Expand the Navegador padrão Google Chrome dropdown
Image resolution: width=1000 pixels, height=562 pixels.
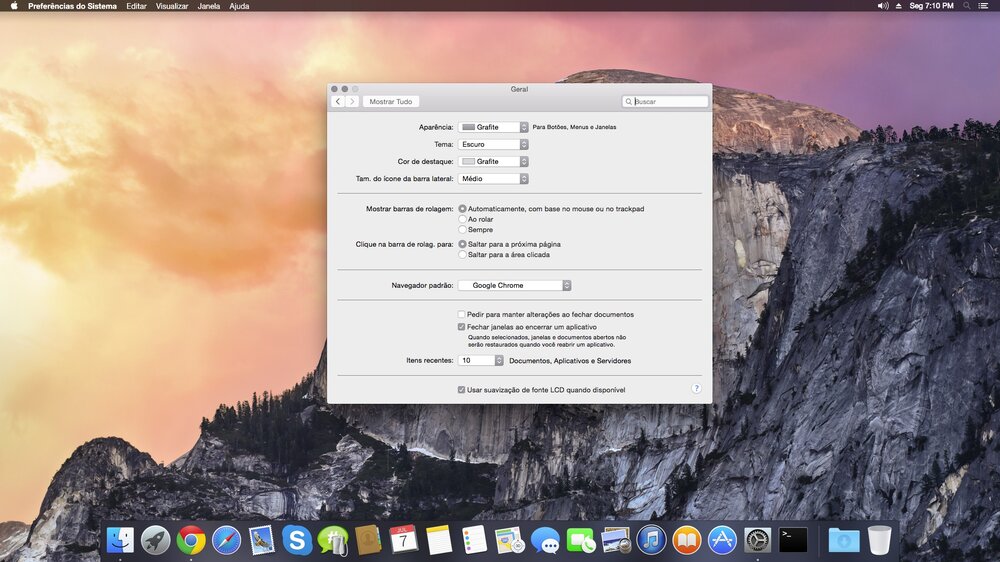[515, 285]
